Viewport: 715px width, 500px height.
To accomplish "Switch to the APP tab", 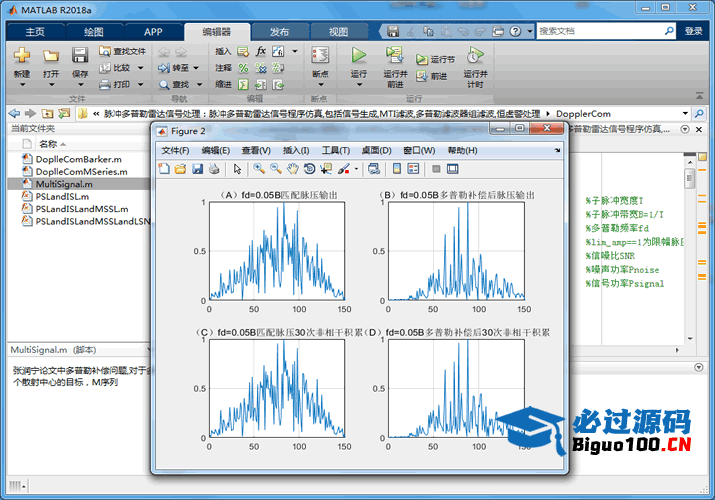I will (x=153, y=32).
